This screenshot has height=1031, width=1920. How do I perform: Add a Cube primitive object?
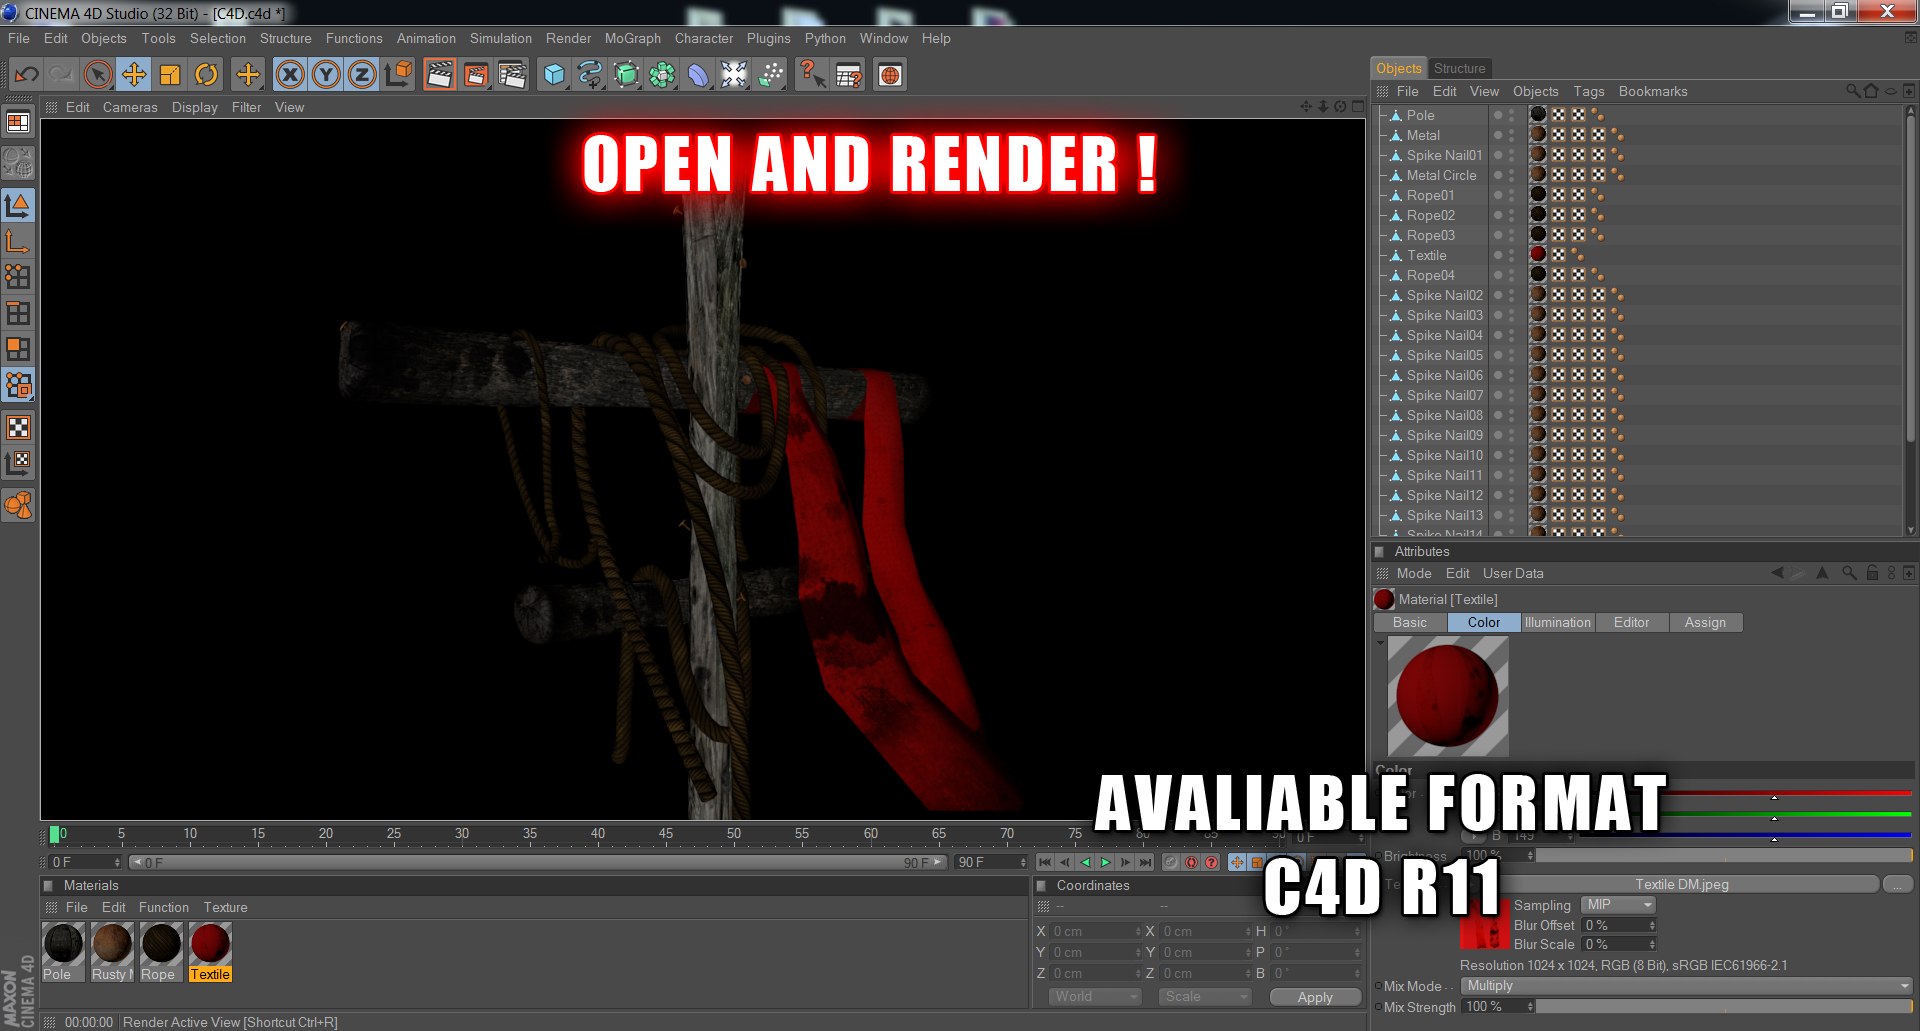point(554,74)
